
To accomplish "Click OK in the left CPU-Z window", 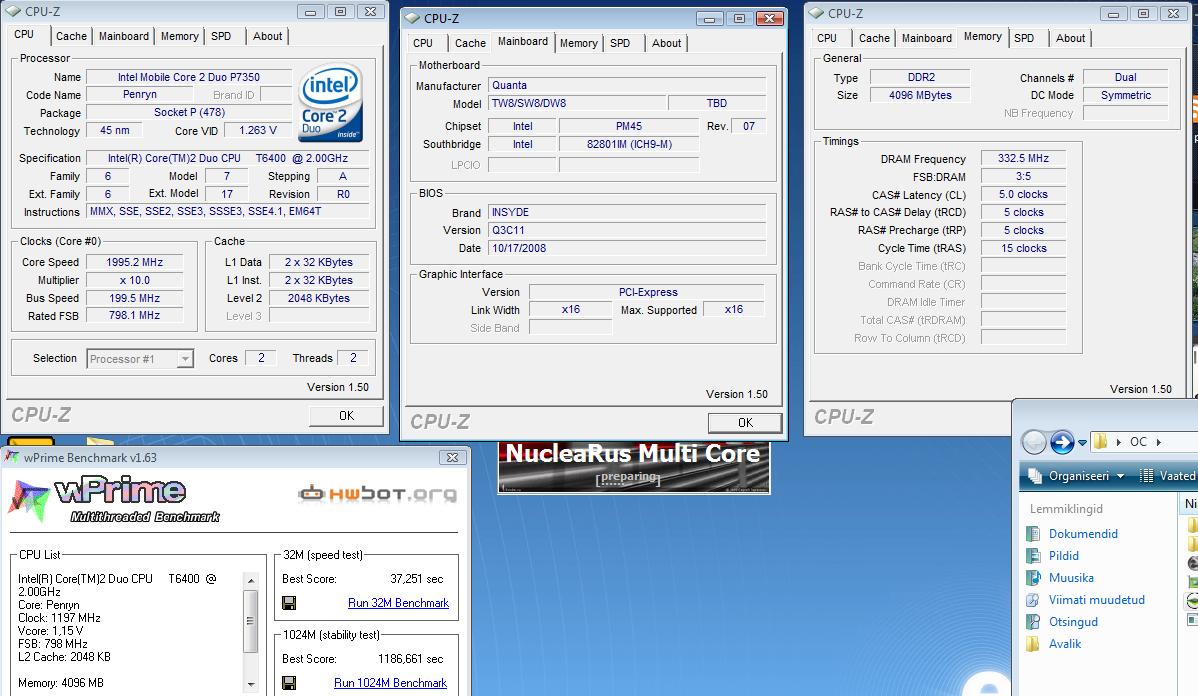I will click(346, 416).
